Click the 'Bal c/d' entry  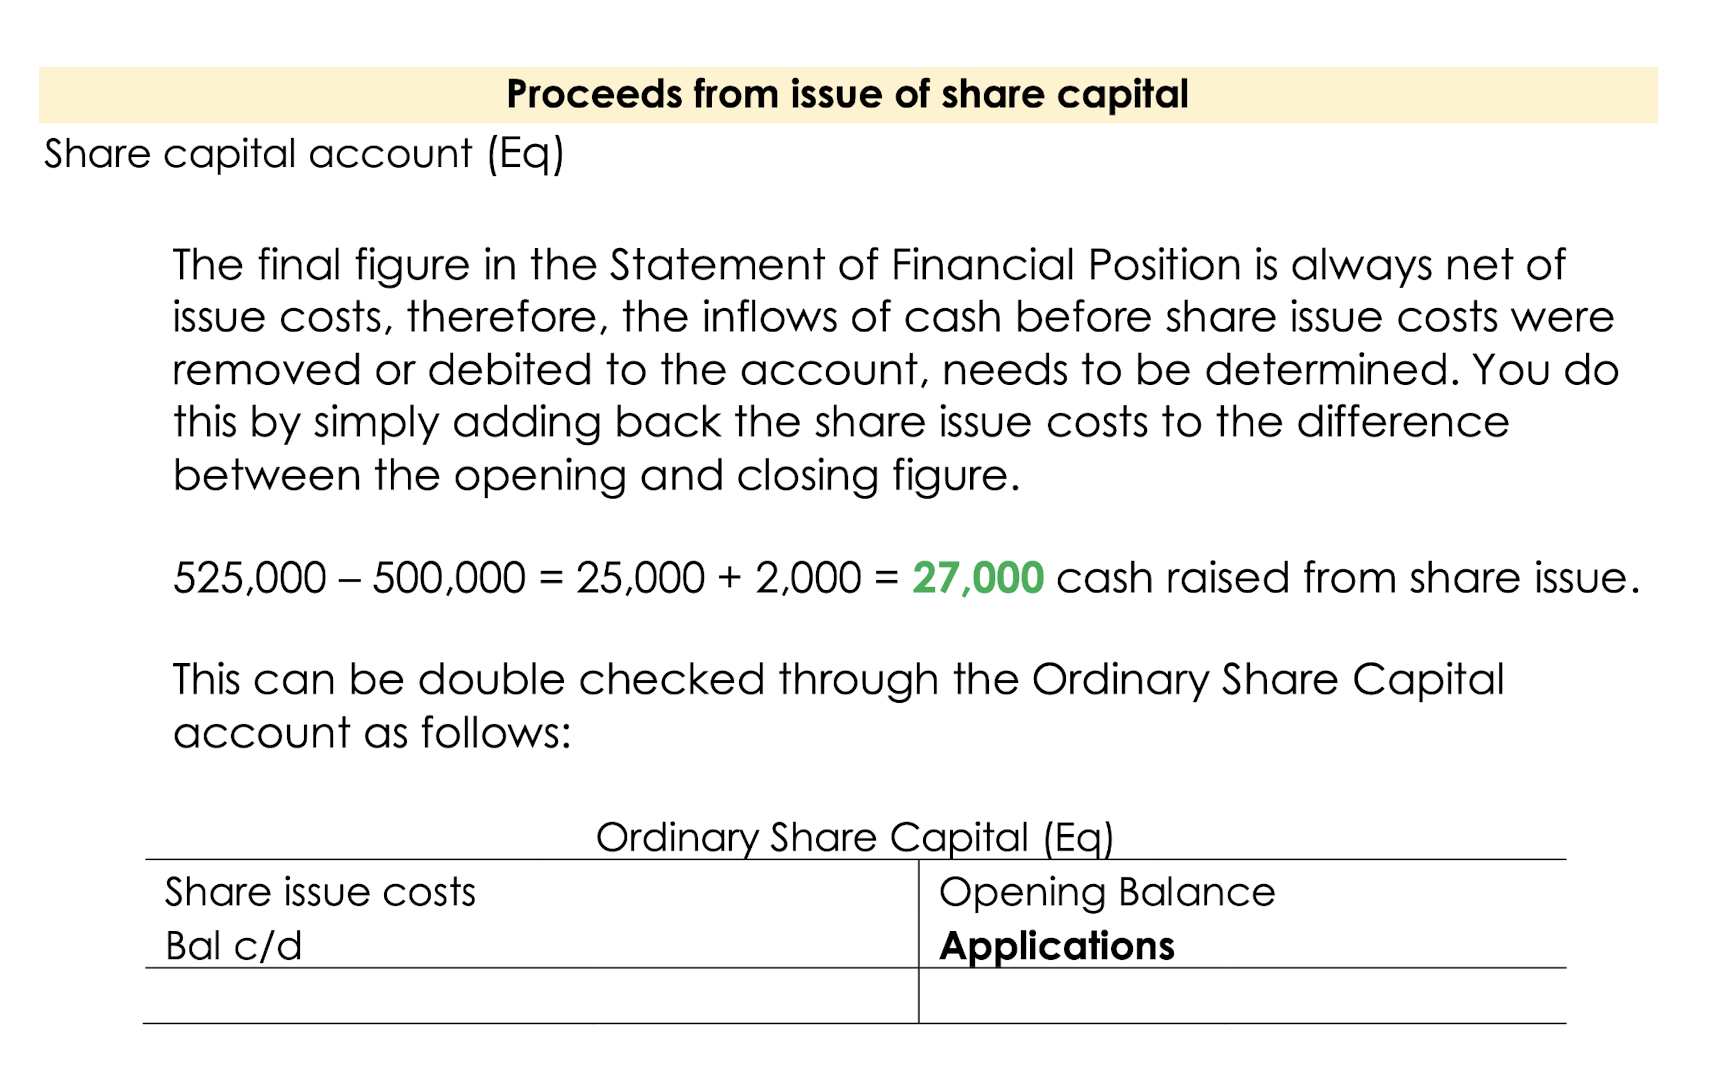(233, 946)
